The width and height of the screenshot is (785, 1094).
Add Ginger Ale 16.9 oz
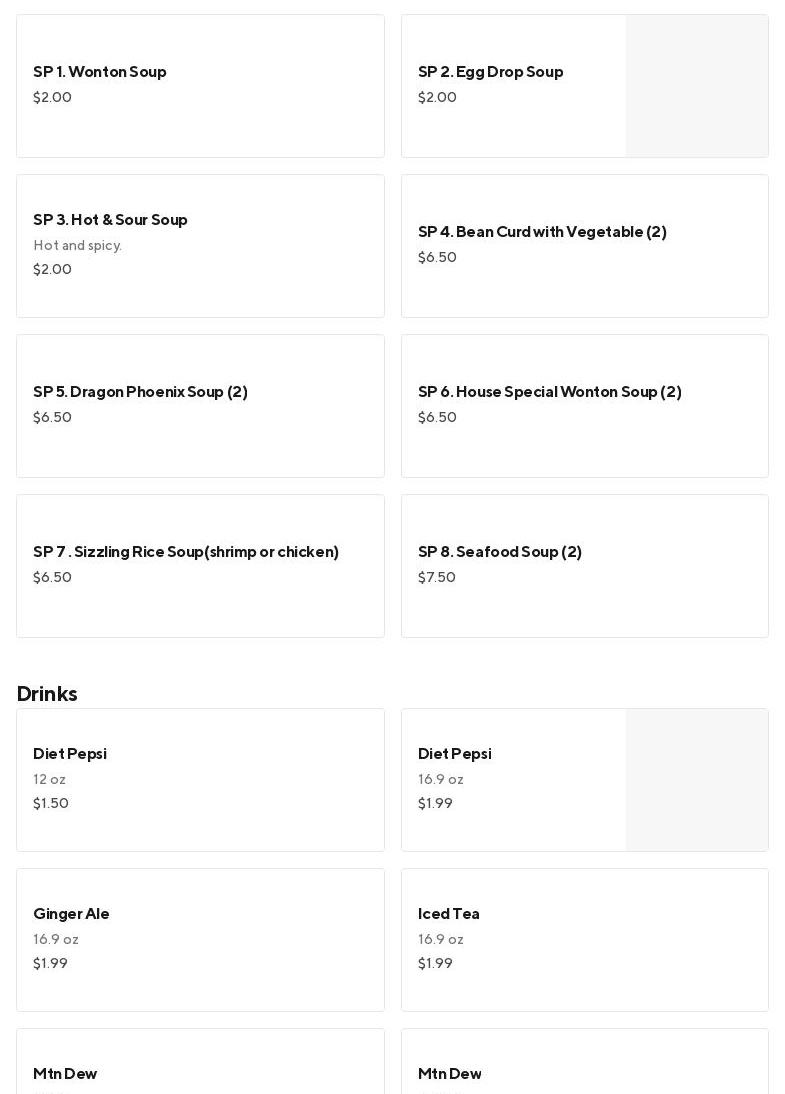[x=200, y=940]
